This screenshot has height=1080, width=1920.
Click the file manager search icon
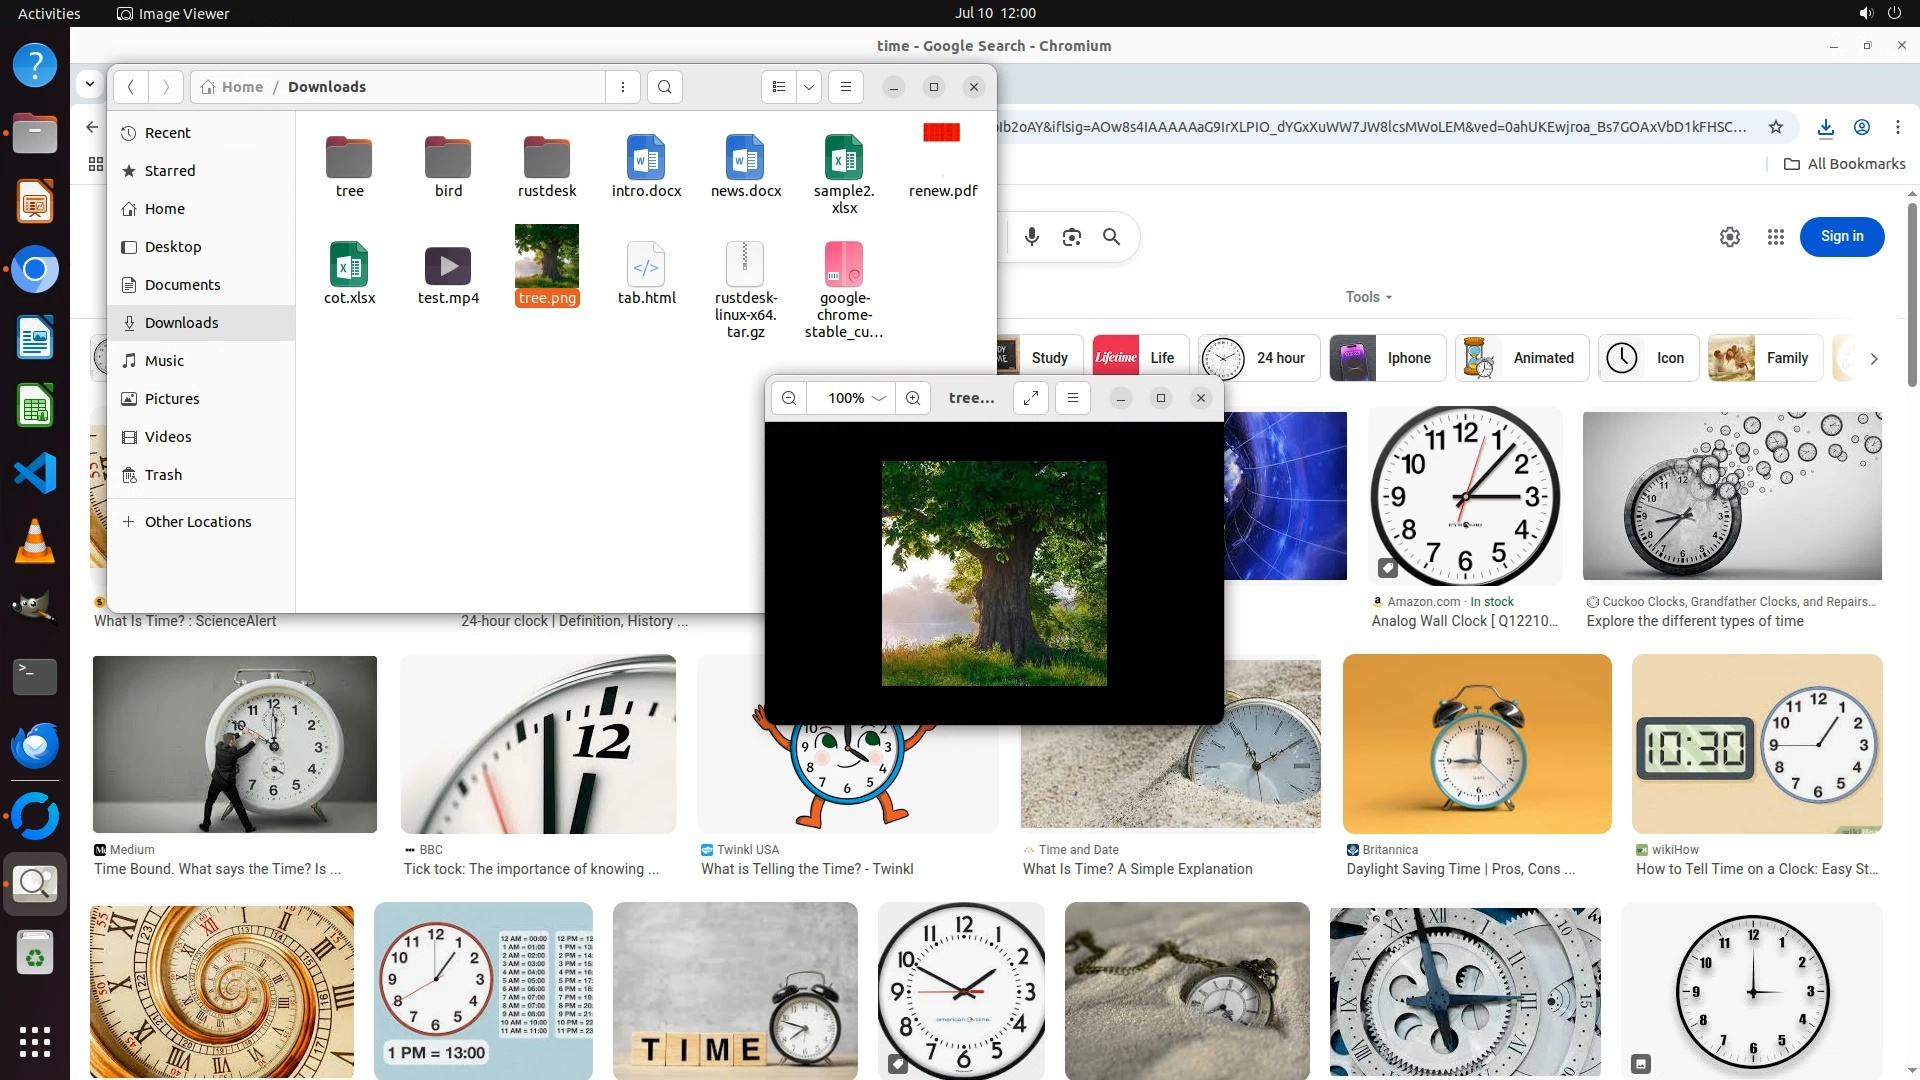coord(665,87)
